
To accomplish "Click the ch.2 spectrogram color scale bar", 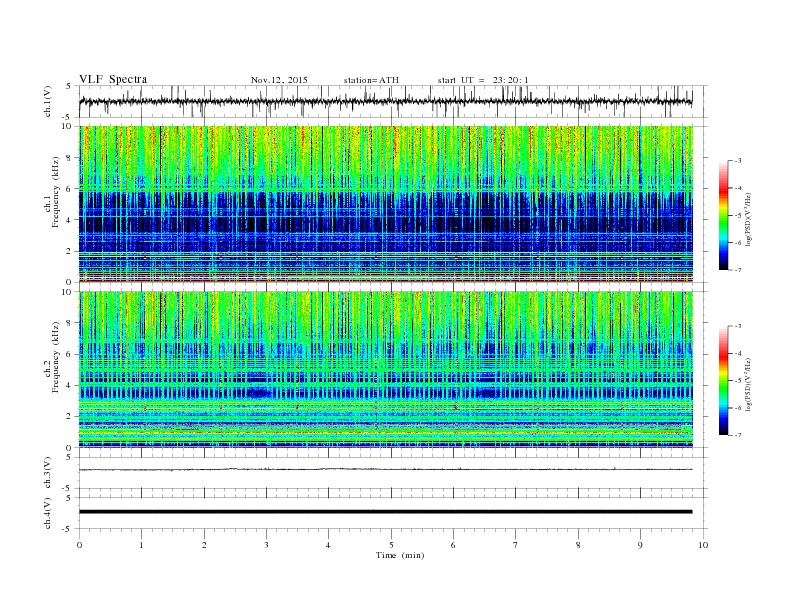I will [x=724, y=380].
